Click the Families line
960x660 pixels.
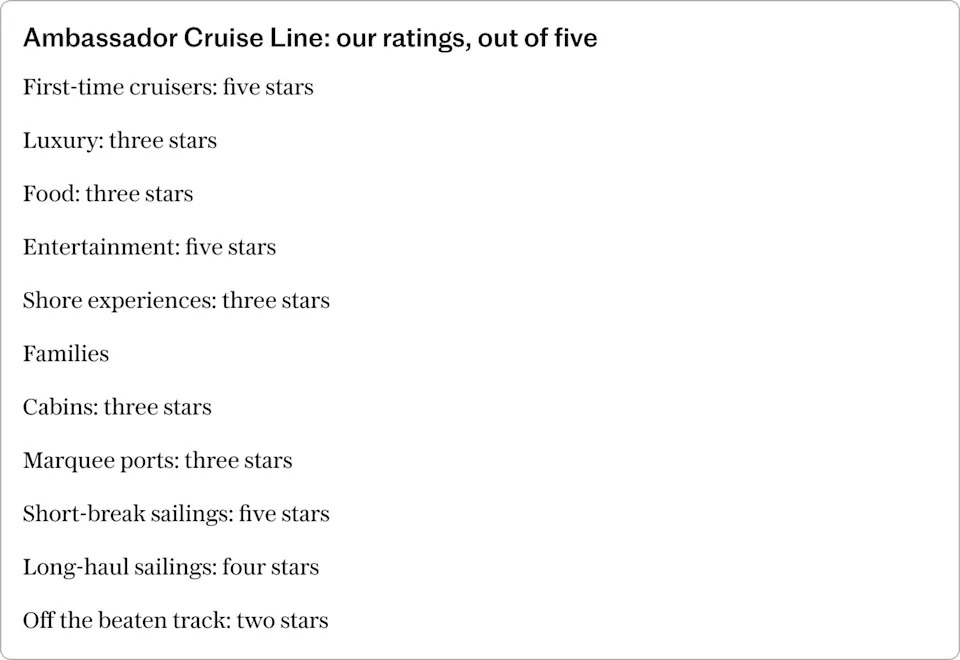[66, 354]
